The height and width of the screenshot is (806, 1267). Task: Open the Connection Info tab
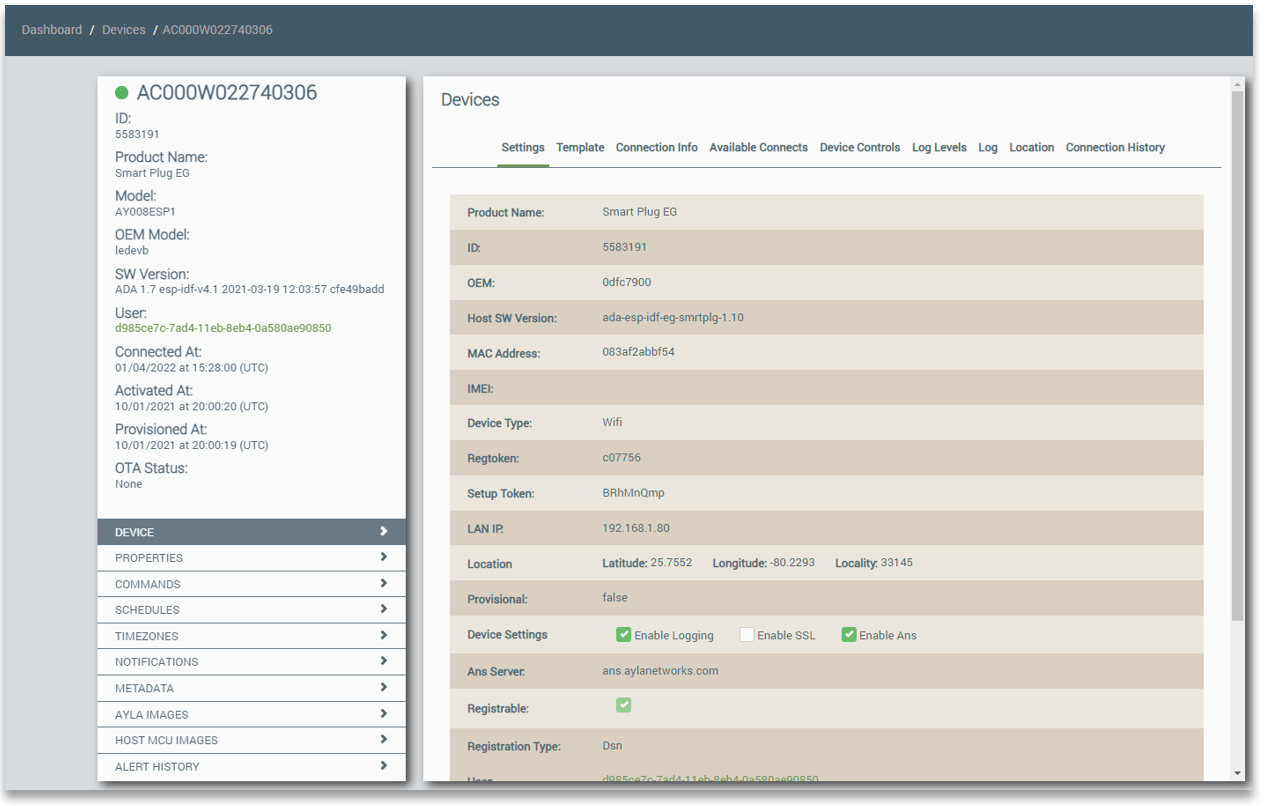[x=657, y=147]
